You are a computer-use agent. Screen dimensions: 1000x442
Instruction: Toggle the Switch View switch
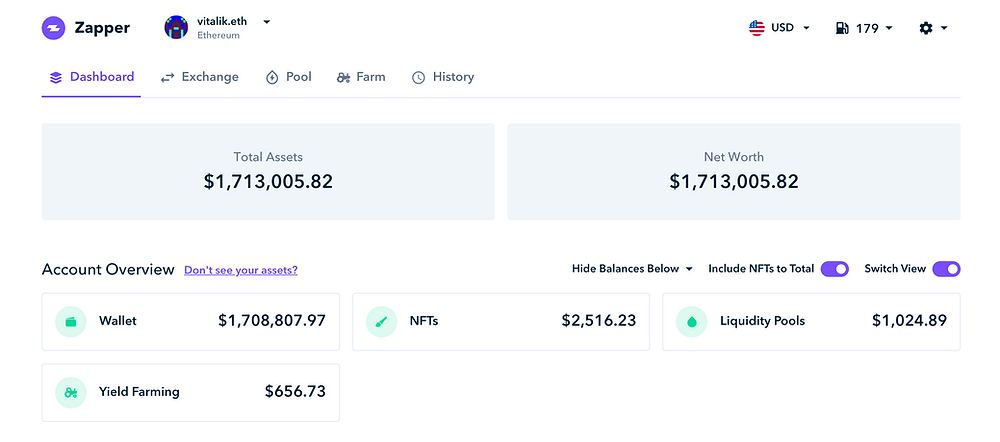[x=946, y=269]
